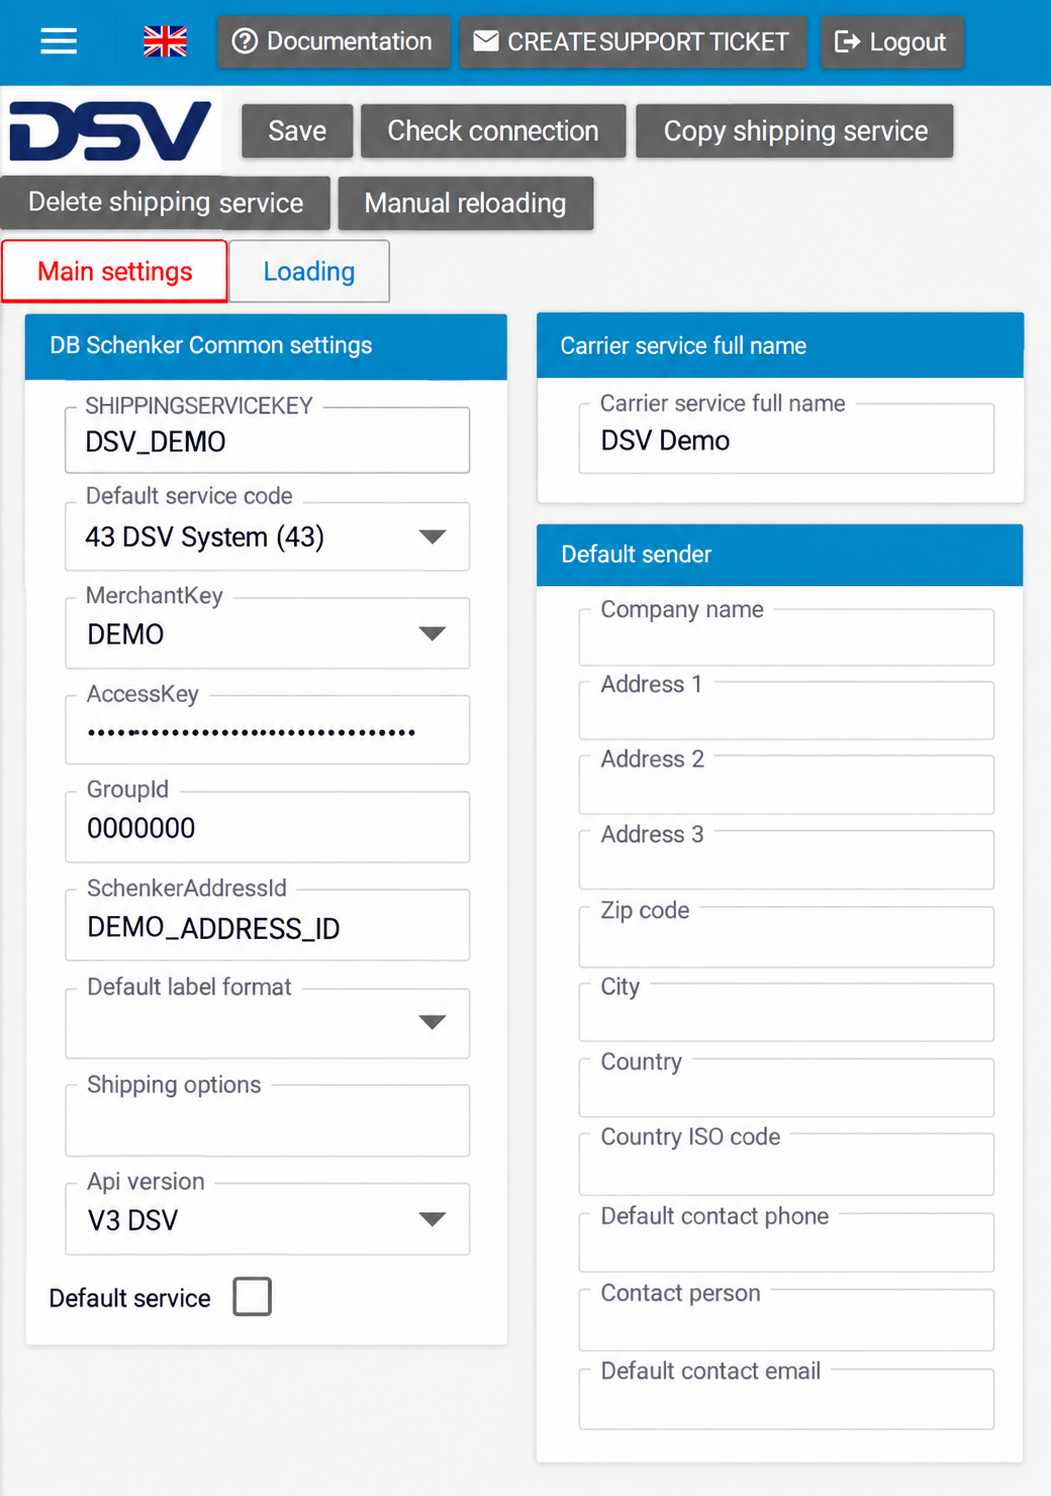Screen dimensions: 1051x1496
Task: Click the Company name field
Action: click(786, 638)
